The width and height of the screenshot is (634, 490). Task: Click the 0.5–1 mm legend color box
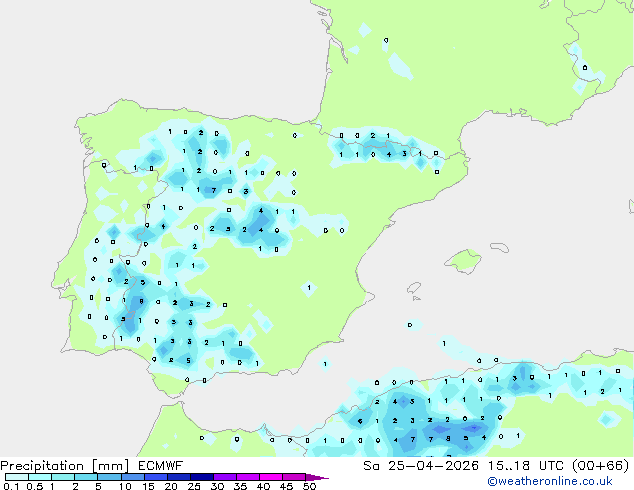click(40, 477)
